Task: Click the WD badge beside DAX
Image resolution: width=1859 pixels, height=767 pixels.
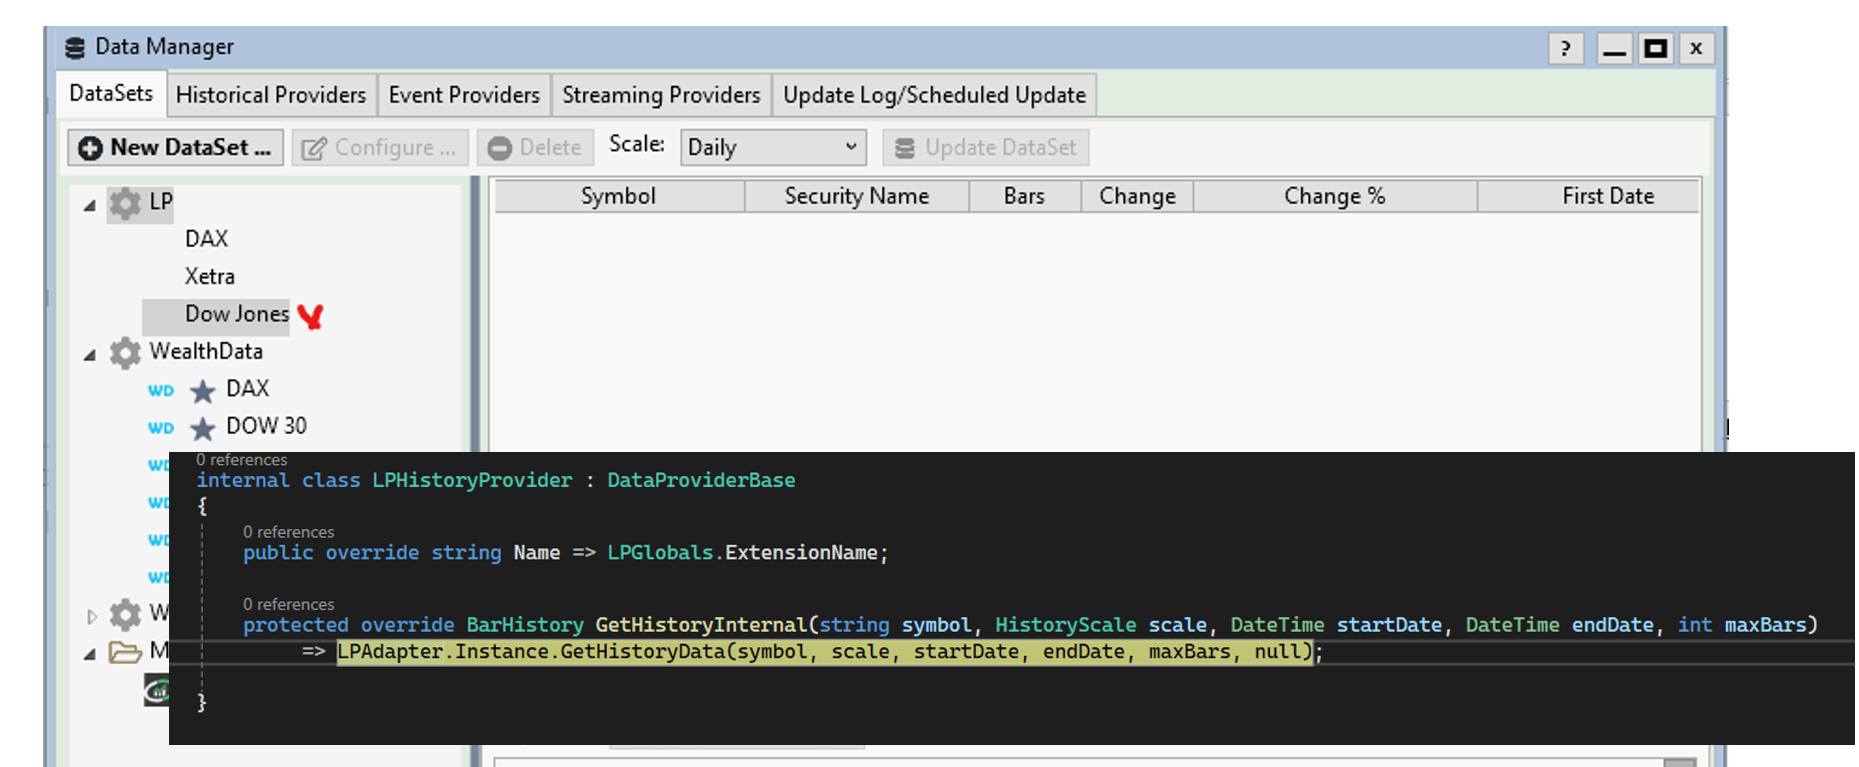Action: coord(161,391)
